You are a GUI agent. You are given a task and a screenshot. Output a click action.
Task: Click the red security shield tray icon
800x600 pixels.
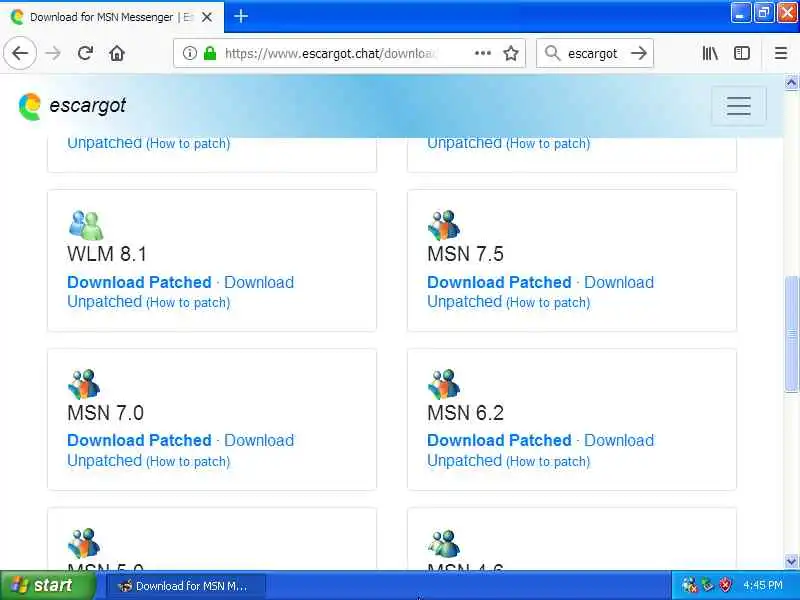[725, 585]
